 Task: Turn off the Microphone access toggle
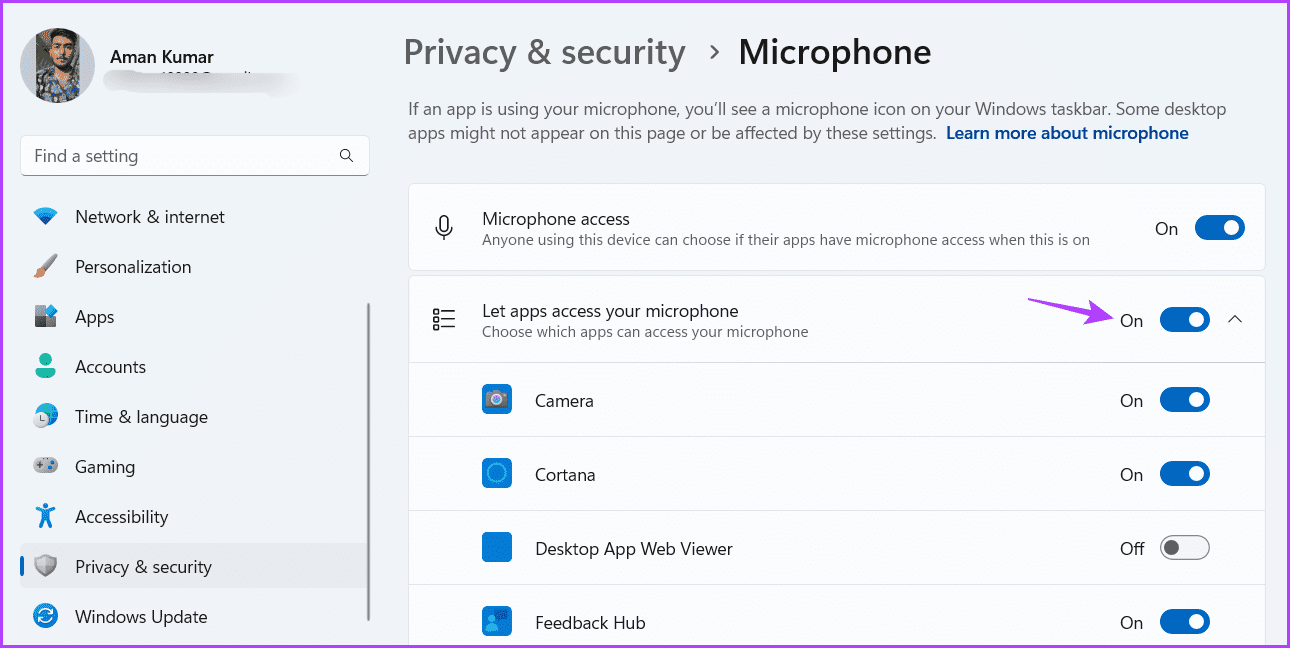coord(1220,228)
